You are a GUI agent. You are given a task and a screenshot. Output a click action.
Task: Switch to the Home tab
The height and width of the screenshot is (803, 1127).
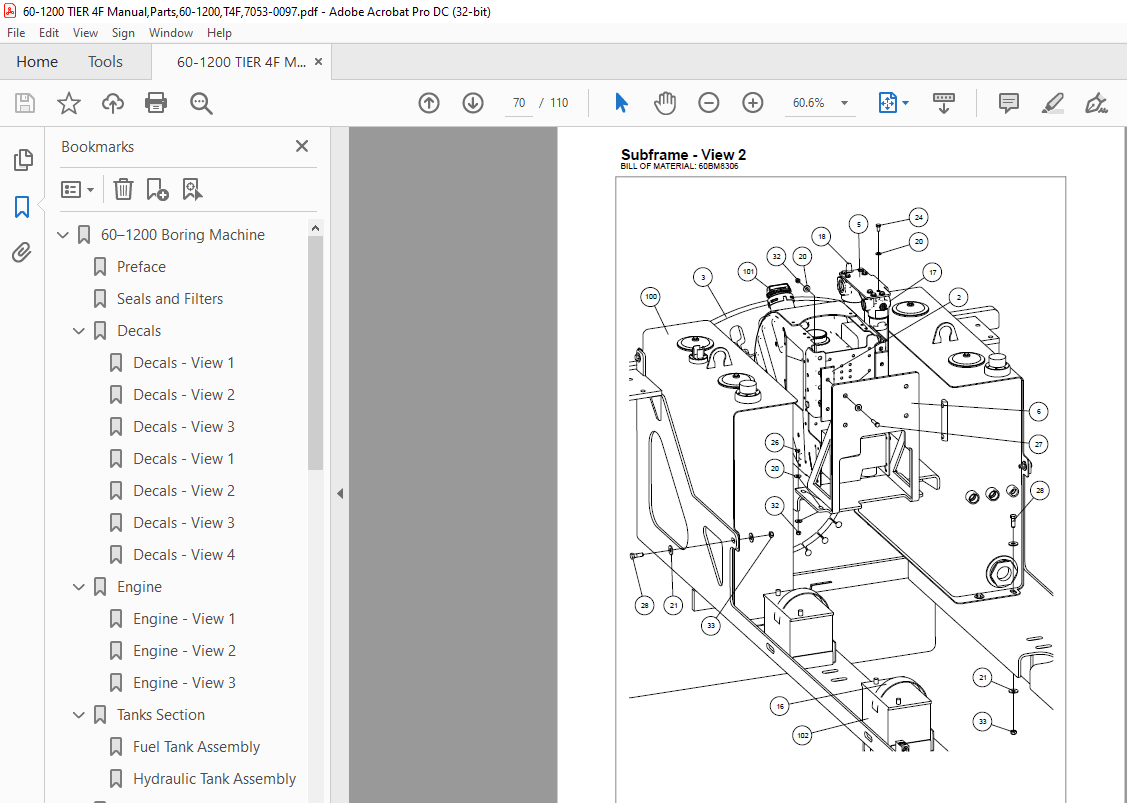click(x=37, y=62)
